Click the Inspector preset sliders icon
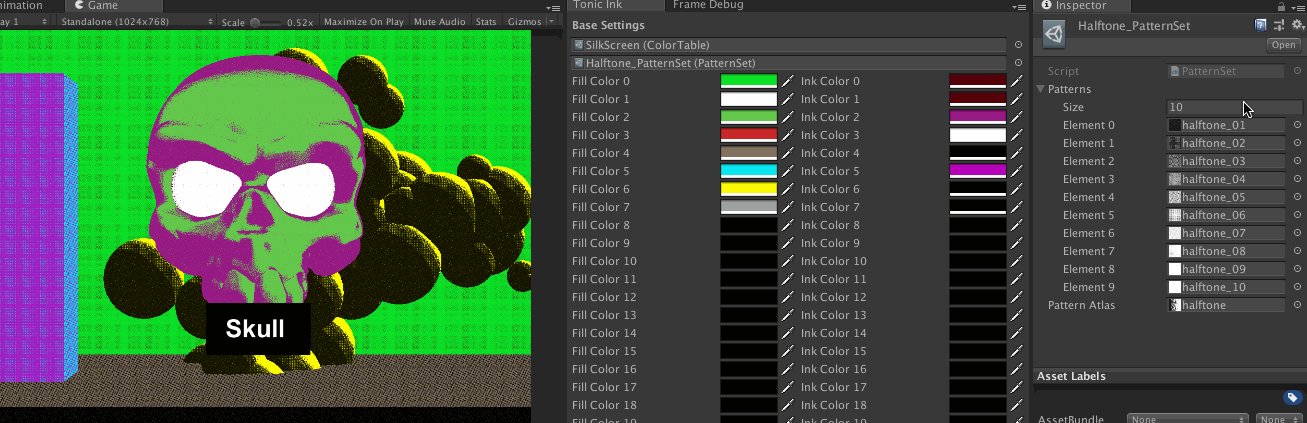 1278,26
